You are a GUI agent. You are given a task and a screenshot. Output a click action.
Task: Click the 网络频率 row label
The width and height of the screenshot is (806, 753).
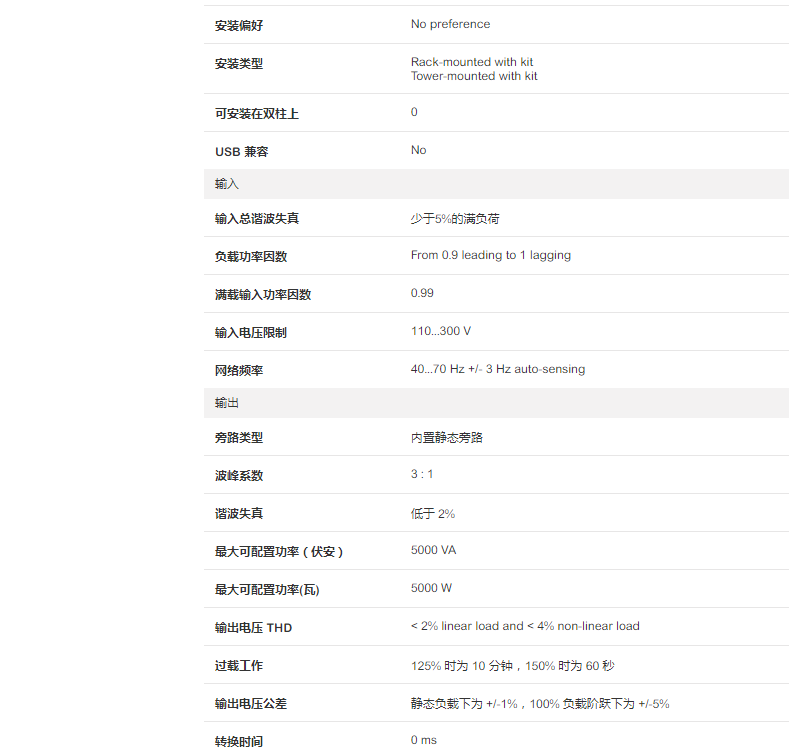click(239, 370)
